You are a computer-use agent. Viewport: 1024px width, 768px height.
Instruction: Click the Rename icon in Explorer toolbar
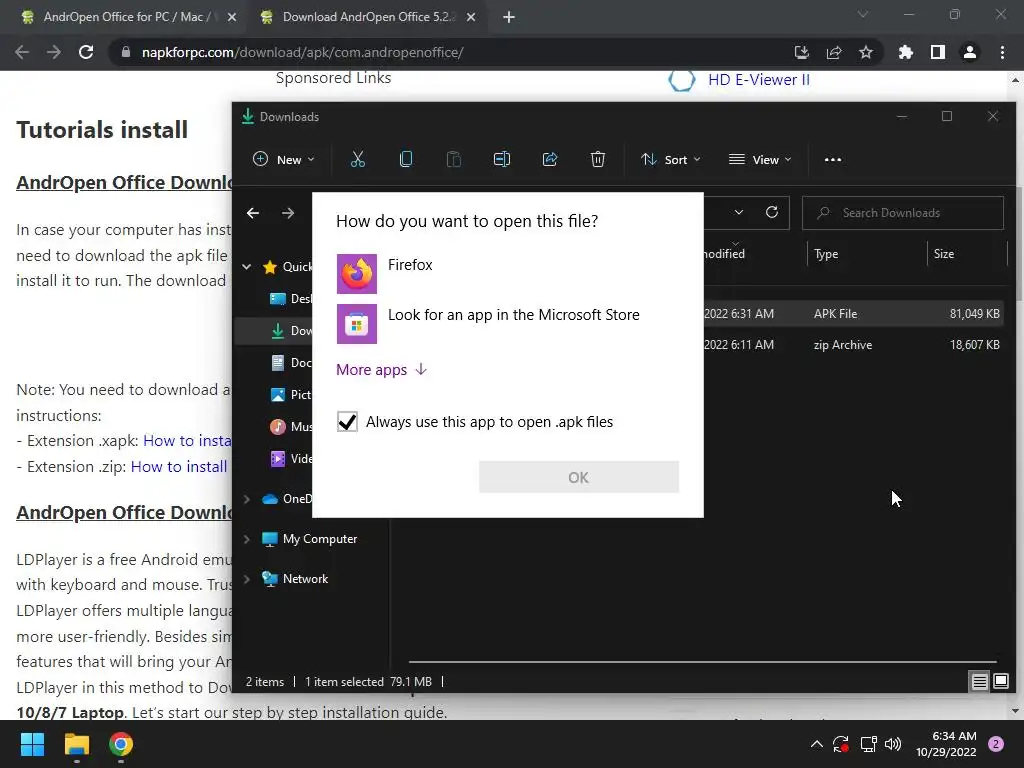tap(502, 159)
